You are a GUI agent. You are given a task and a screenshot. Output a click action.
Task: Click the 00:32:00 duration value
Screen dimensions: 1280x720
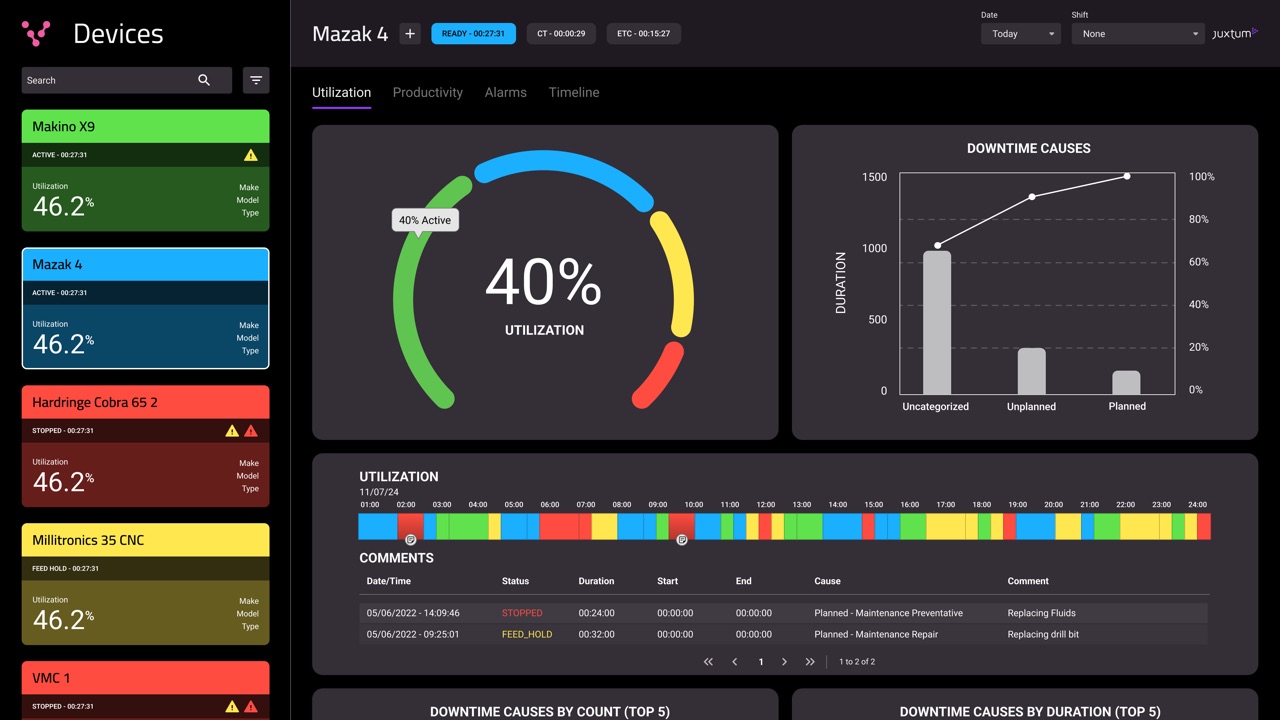(597, 634)
